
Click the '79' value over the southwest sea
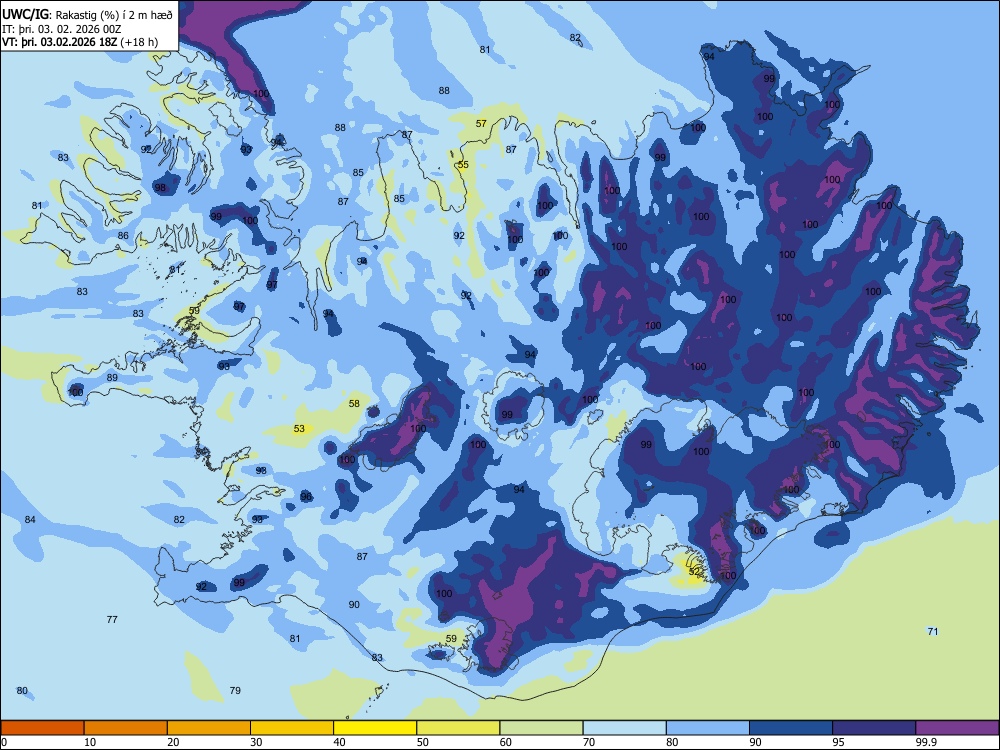235,690
